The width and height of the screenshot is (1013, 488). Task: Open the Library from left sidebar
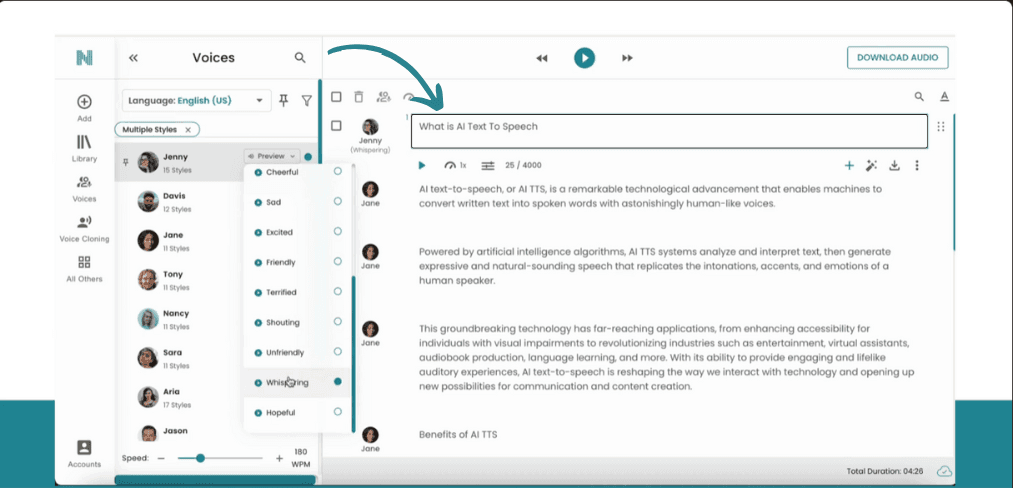(84, 148)
